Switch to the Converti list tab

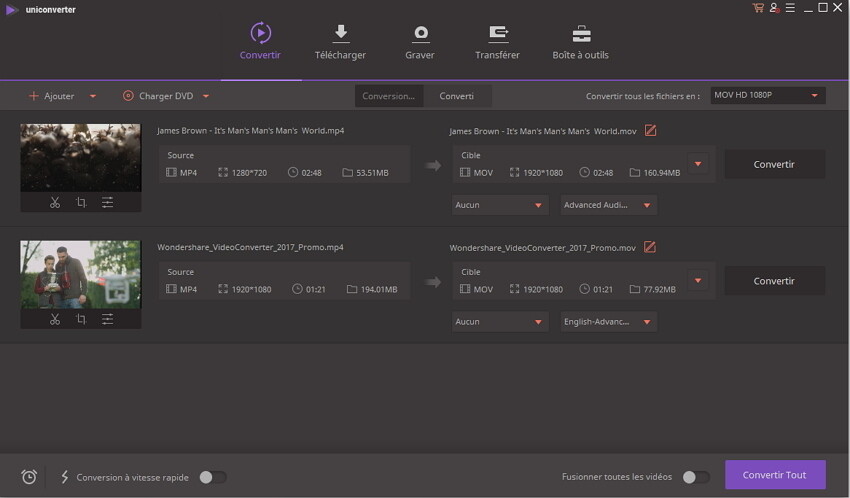coord(457,96)
